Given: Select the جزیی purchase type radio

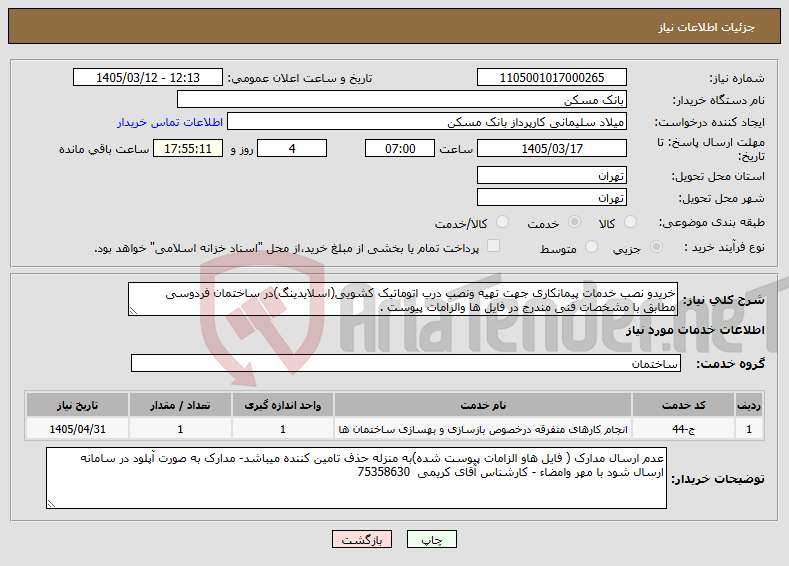Looking at the screenshot, I should tap(656, 247).
